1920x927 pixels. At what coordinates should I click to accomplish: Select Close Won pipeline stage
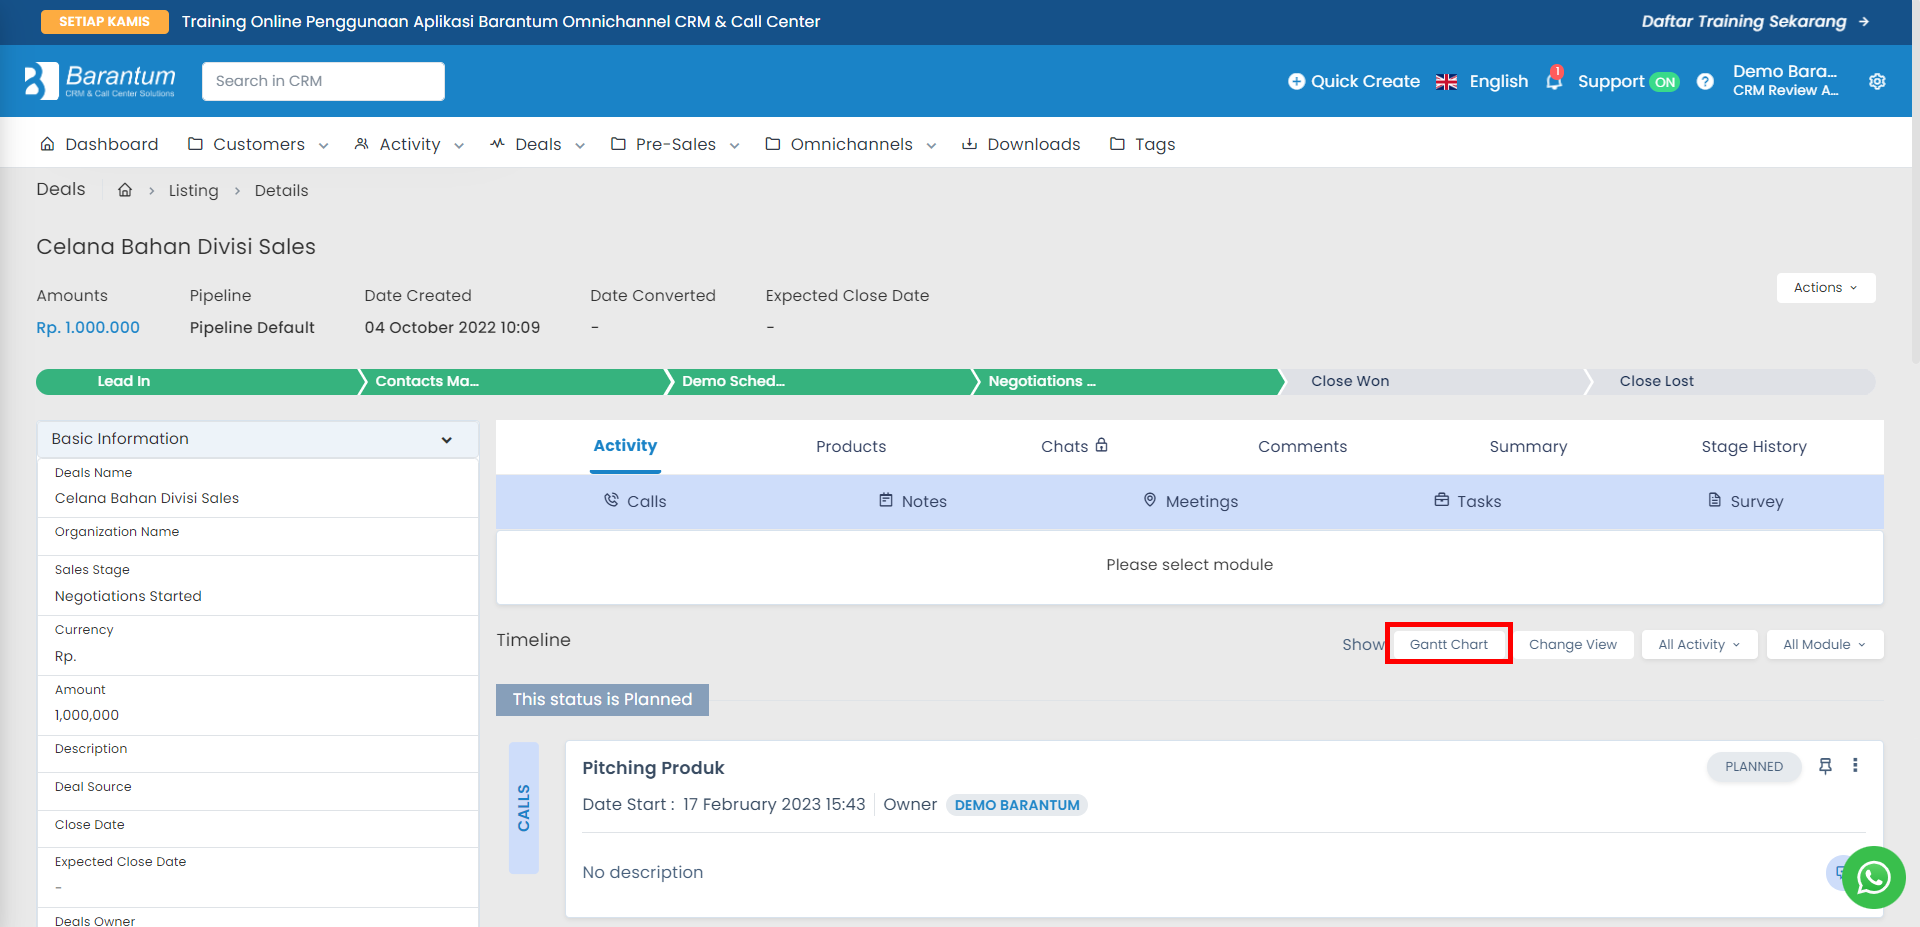[x=1434, y=382]
